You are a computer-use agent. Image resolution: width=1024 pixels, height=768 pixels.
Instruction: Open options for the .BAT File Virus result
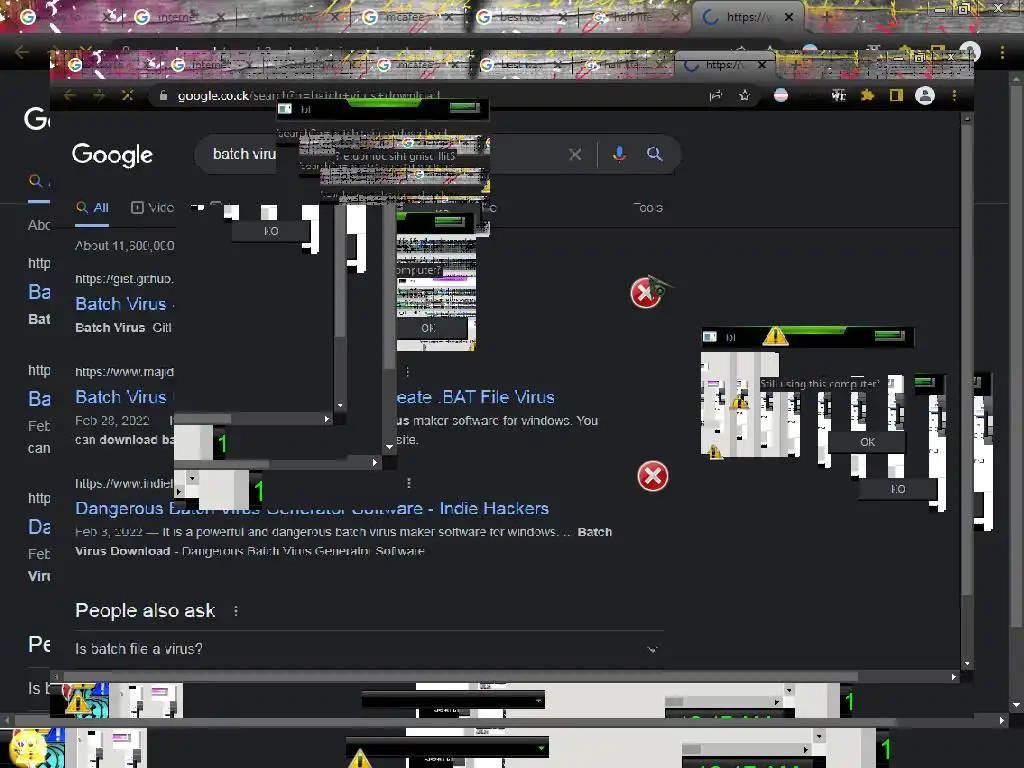coord(408,372)
